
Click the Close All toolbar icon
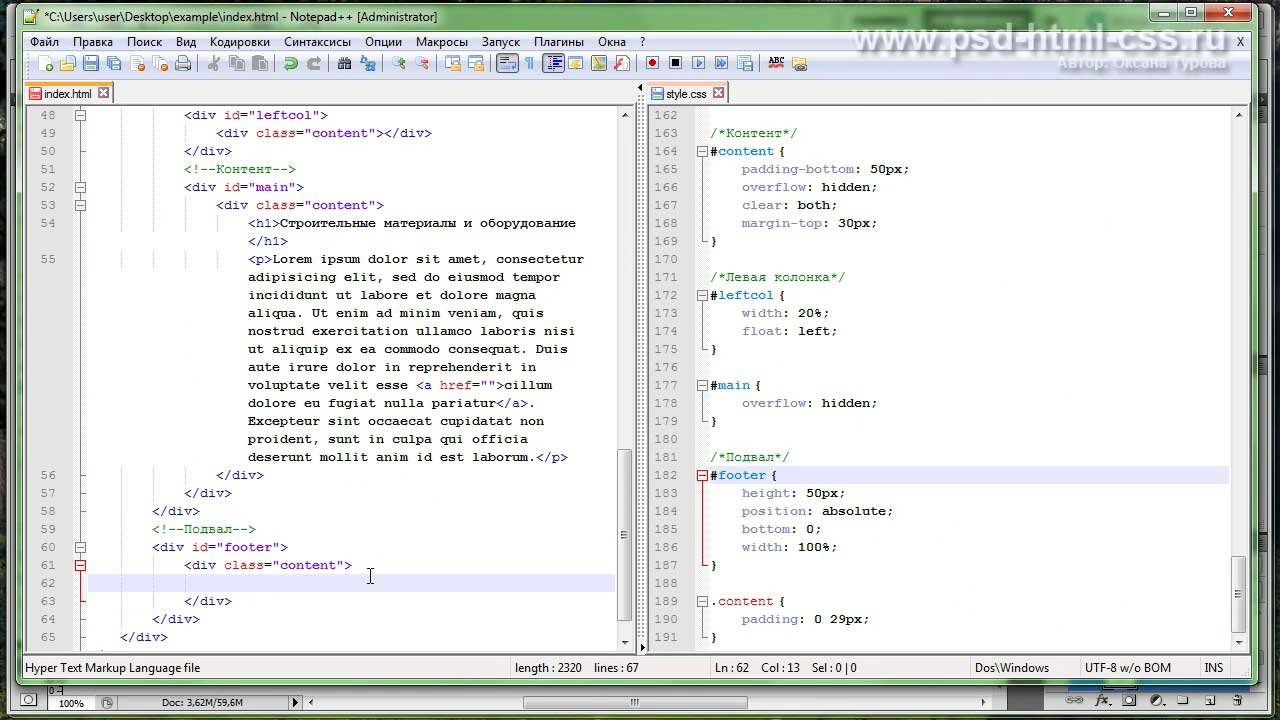(160, 63)
